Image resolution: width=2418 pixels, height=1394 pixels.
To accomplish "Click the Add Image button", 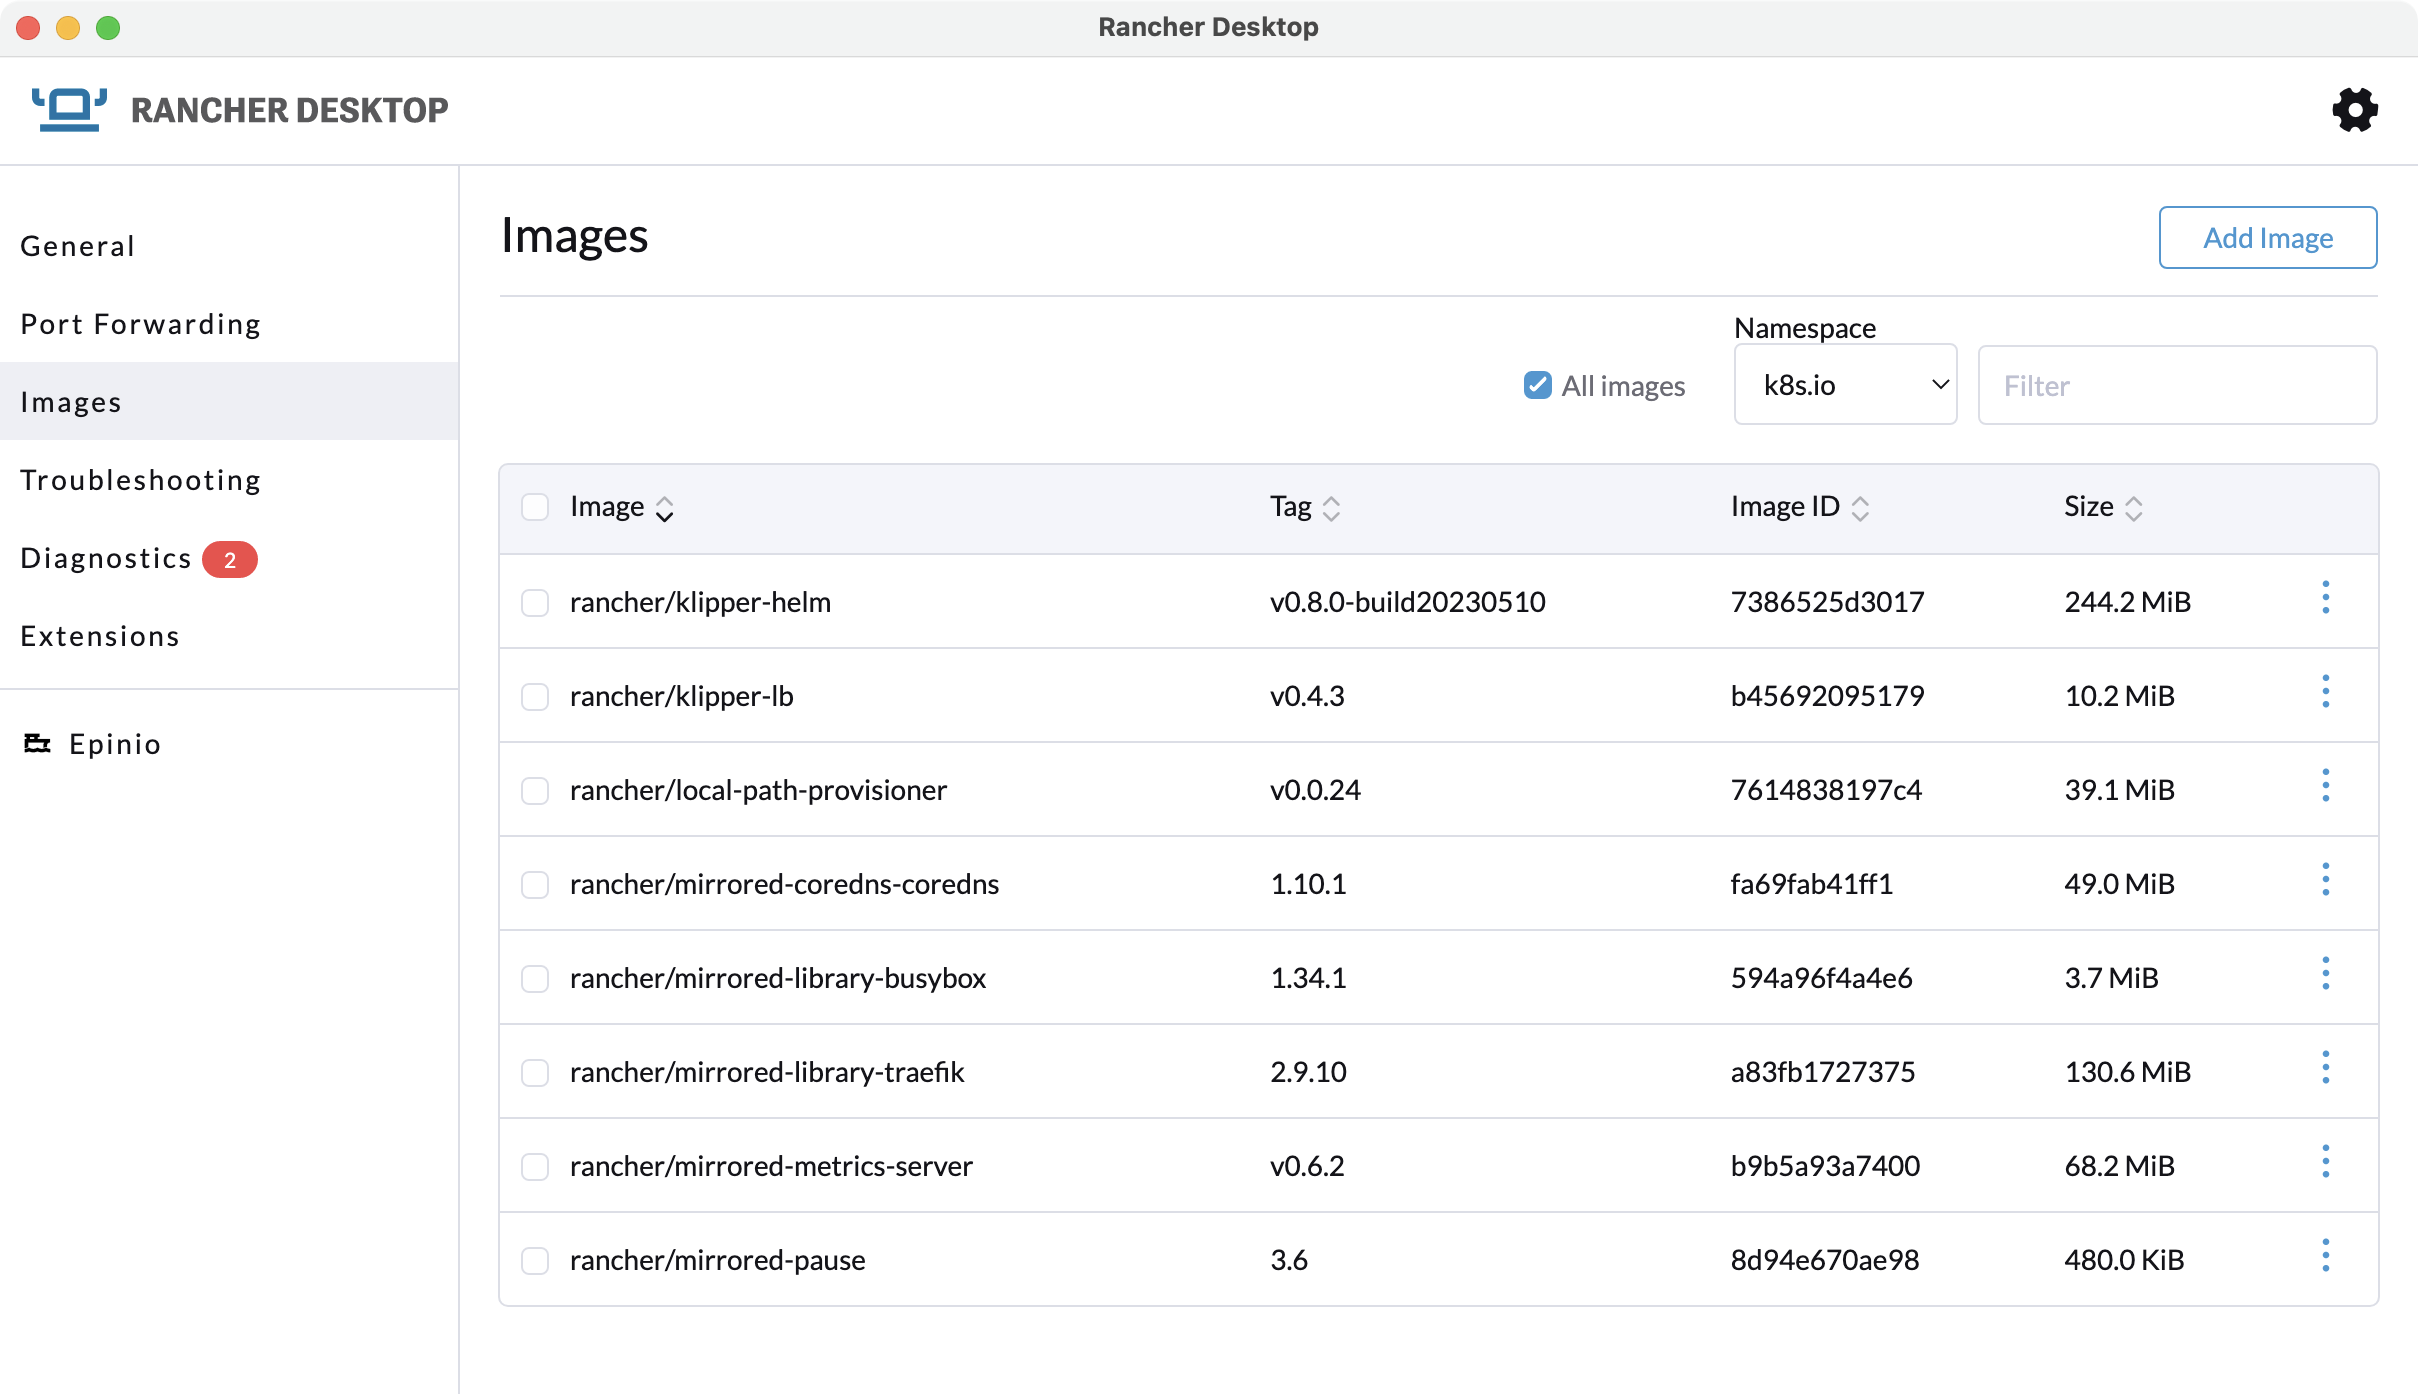I will tap(2267, 237).
